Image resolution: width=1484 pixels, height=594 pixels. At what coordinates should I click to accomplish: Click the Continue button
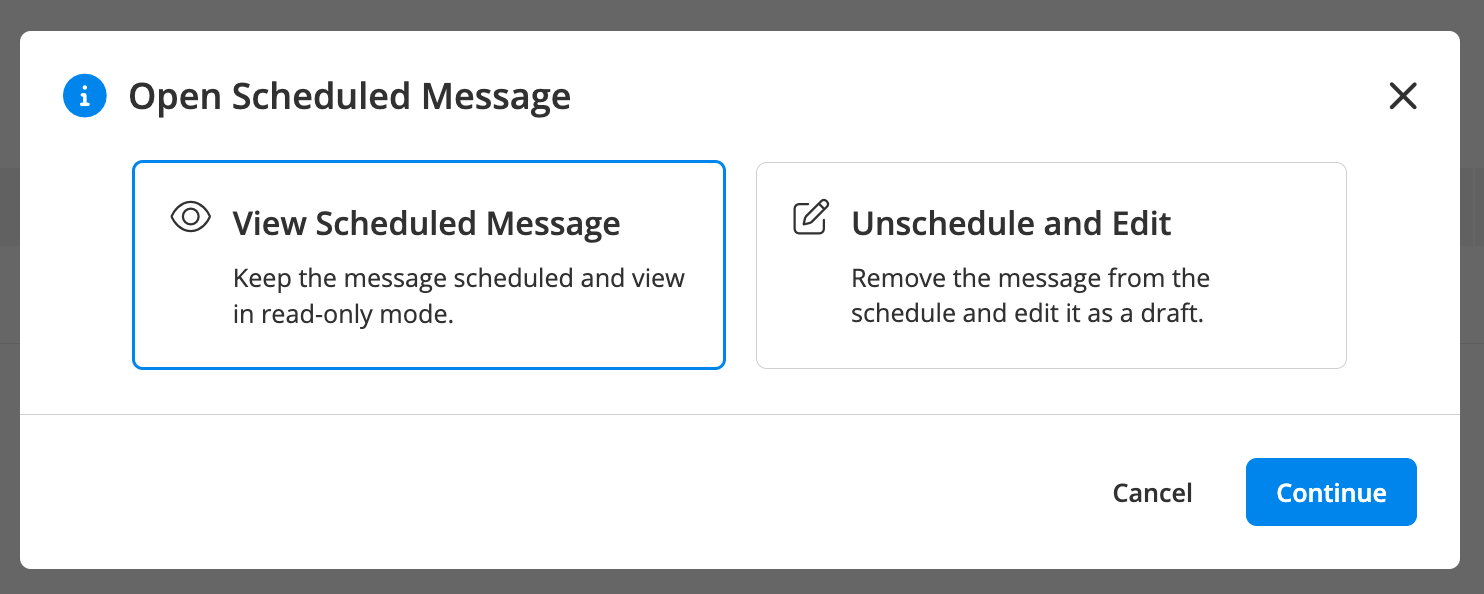tap(1331, 492)
